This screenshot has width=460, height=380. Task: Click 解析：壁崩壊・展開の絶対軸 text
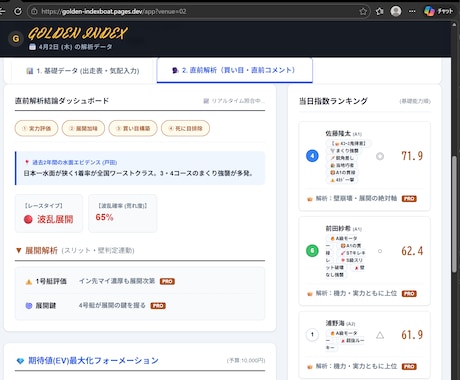point(356,199)
